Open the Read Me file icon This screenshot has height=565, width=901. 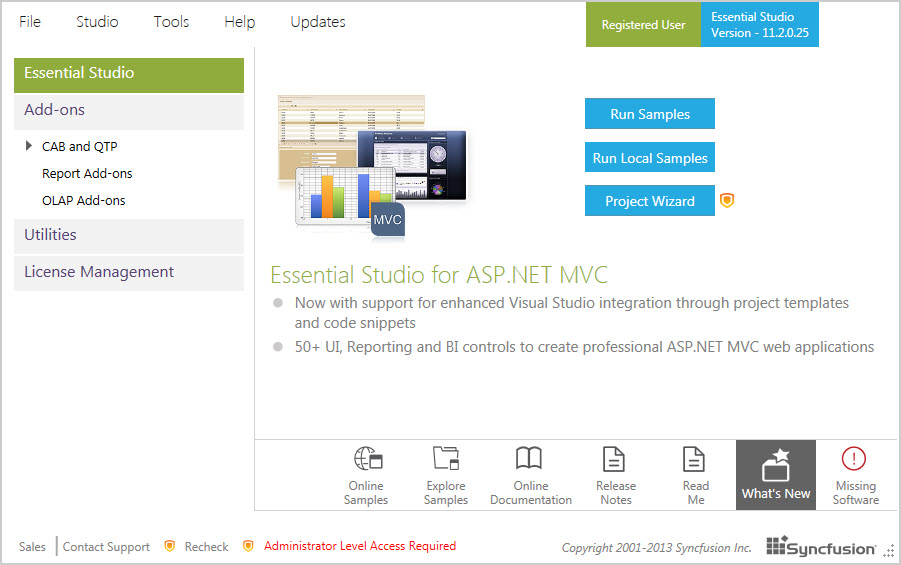695,459
